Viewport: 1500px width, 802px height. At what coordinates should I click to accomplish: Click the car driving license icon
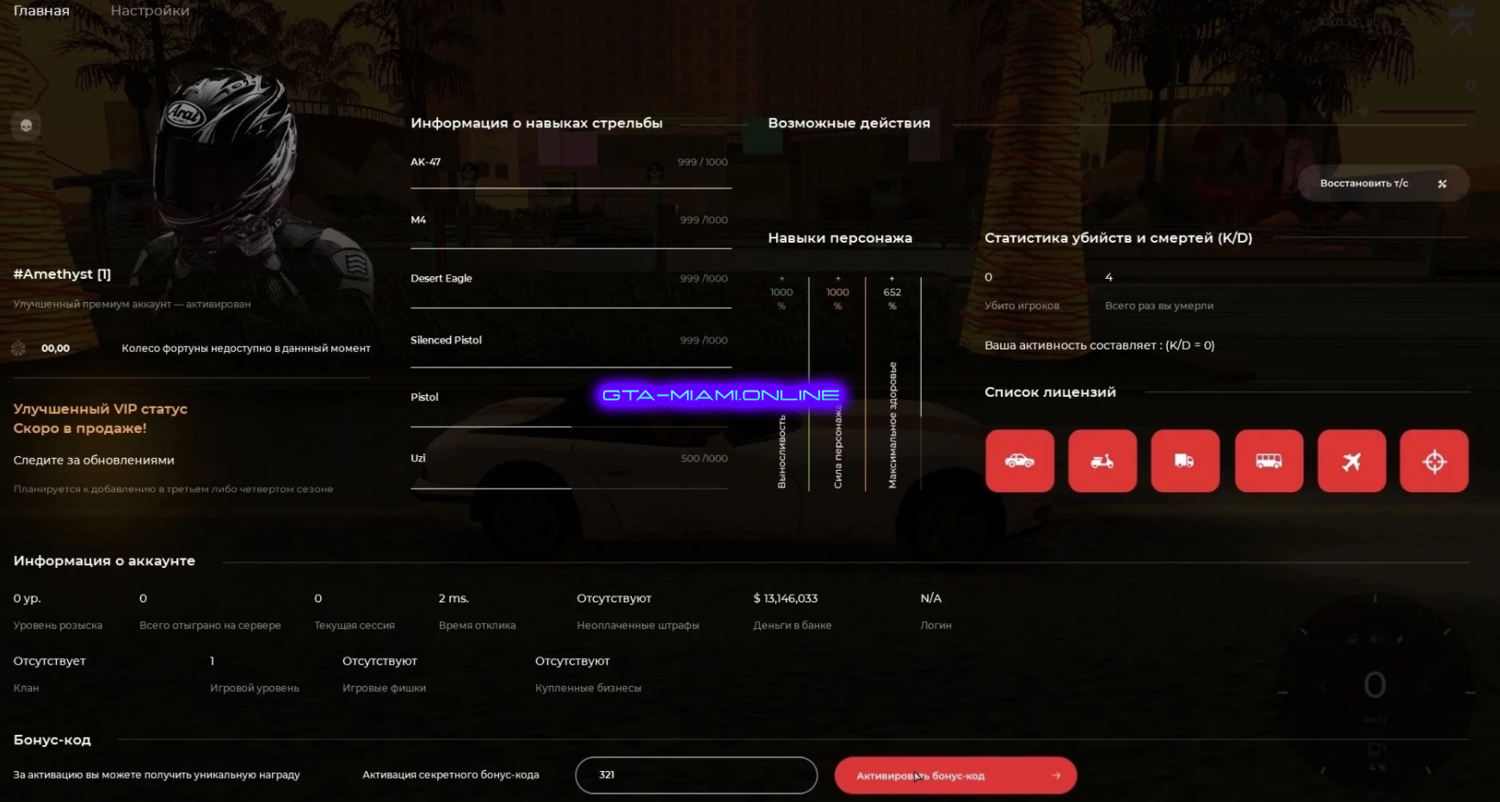[x=1019, y=461]
